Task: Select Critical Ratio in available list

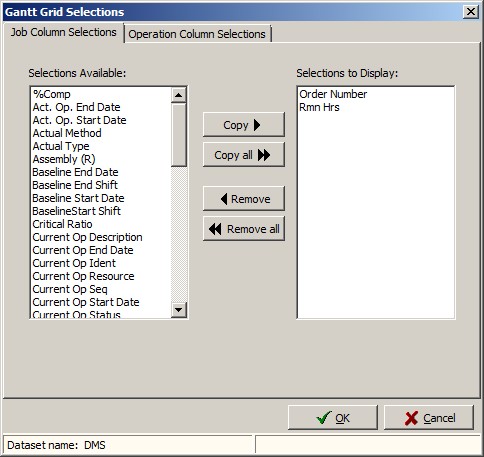Action: pos(62,224)
